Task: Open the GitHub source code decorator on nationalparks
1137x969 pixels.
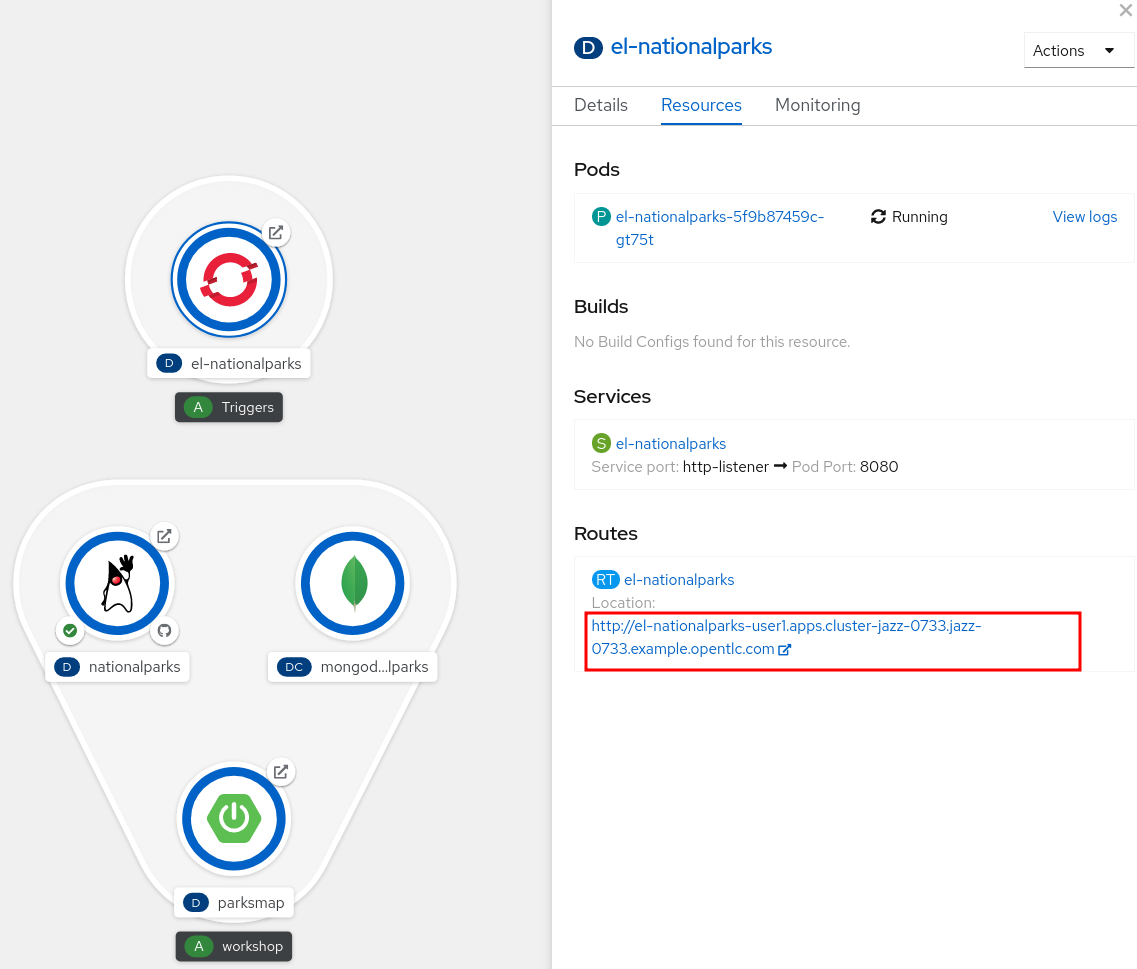Action: [x=164, y=631]
